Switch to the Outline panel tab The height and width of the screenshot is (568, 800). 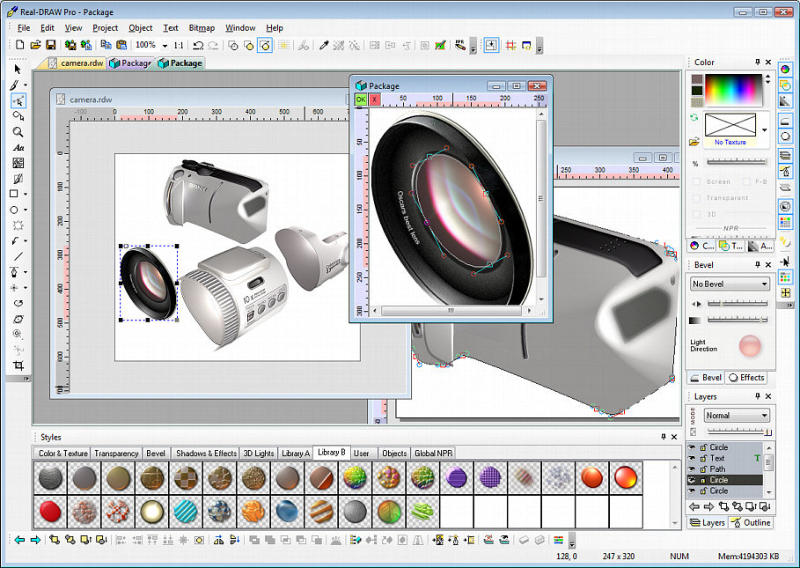tap(750, 523)
